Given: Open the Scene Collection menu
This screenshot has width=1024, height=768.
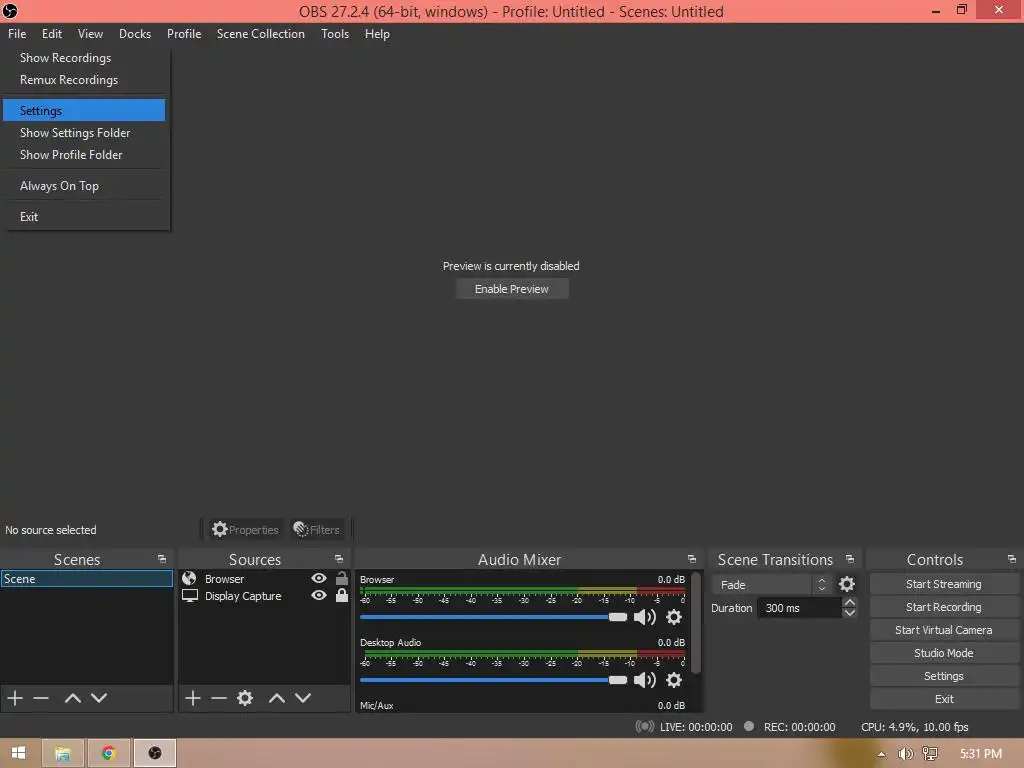Looking at the screenshot, I should click(261, 33).
